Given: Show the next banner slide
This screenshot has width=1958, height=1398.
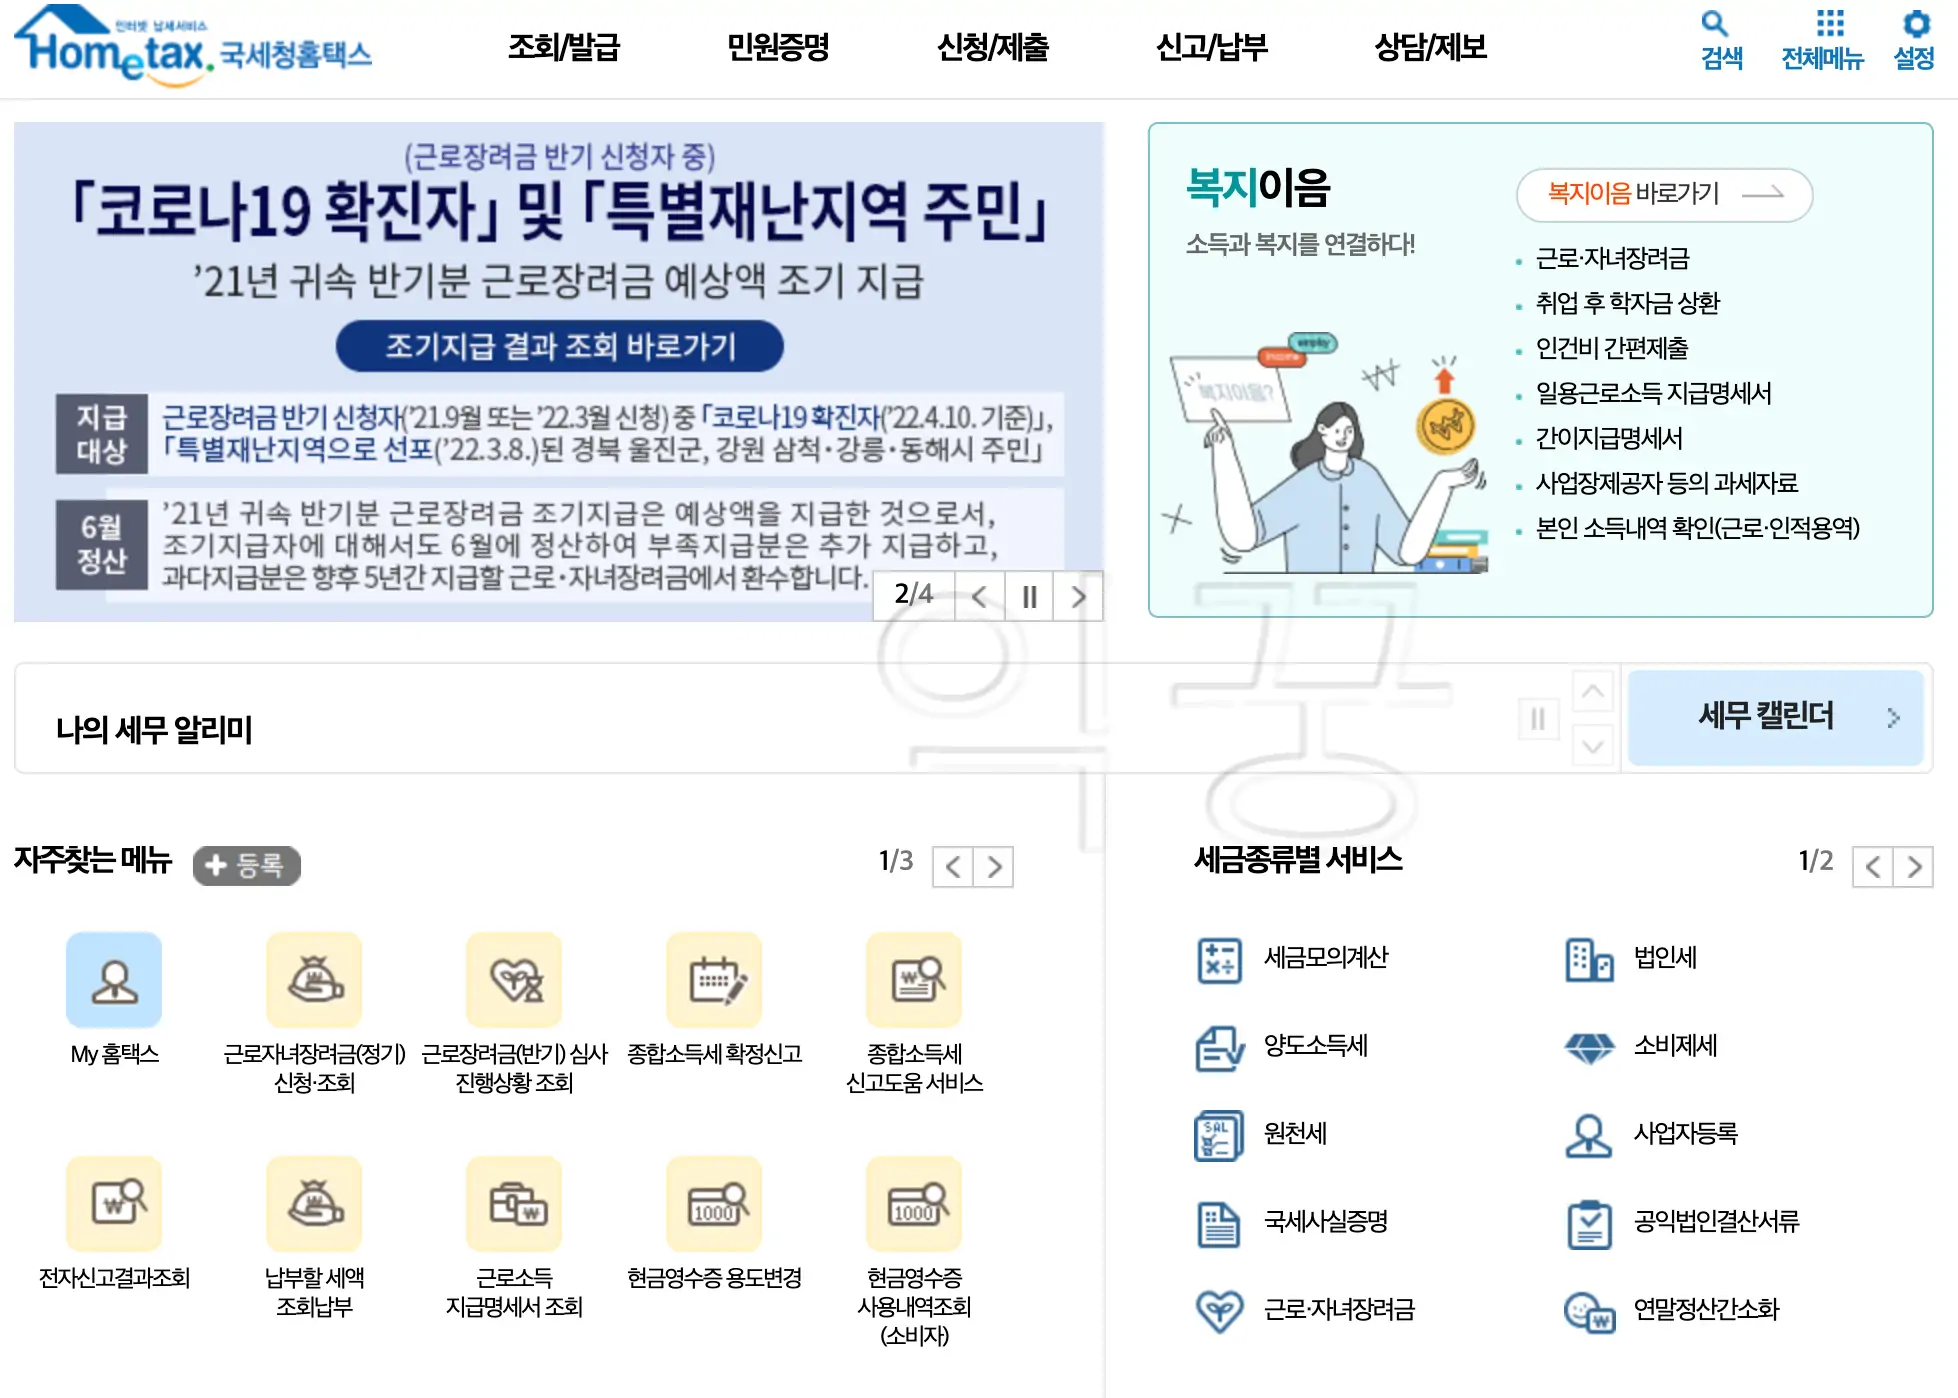Looking at the screenshot, I should [x=1078, y=596].
